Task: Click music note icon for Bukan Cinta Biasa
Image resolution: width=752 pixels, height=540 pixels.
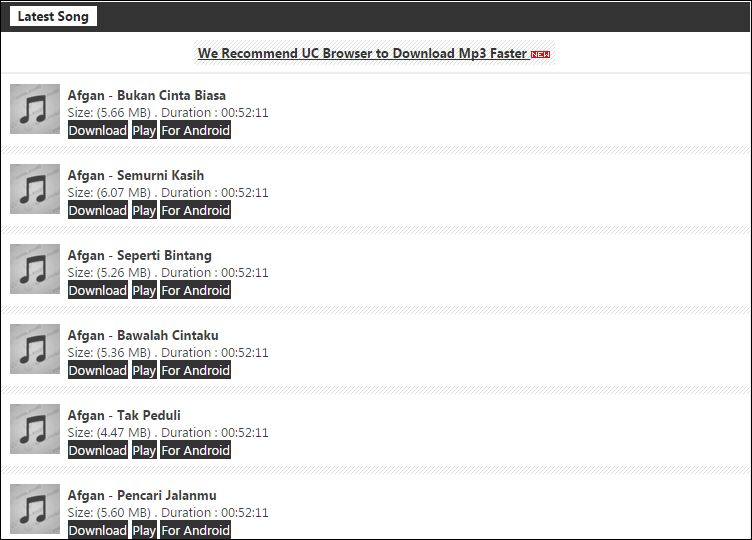Action: click(x=35, y=109)
